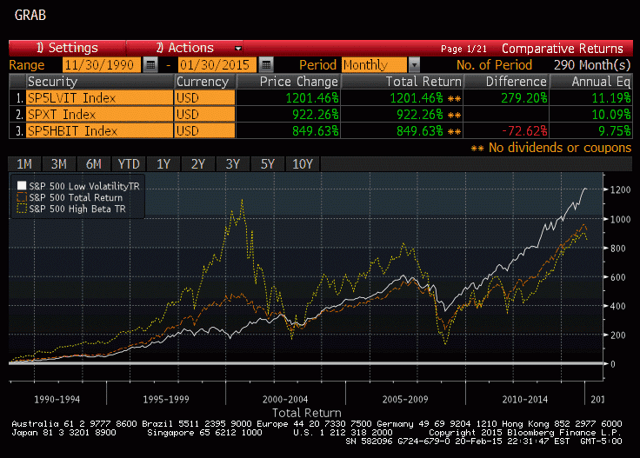640x458 pixels.
Task: Click the Page 1/21 indicator
Action: [464, 49]
